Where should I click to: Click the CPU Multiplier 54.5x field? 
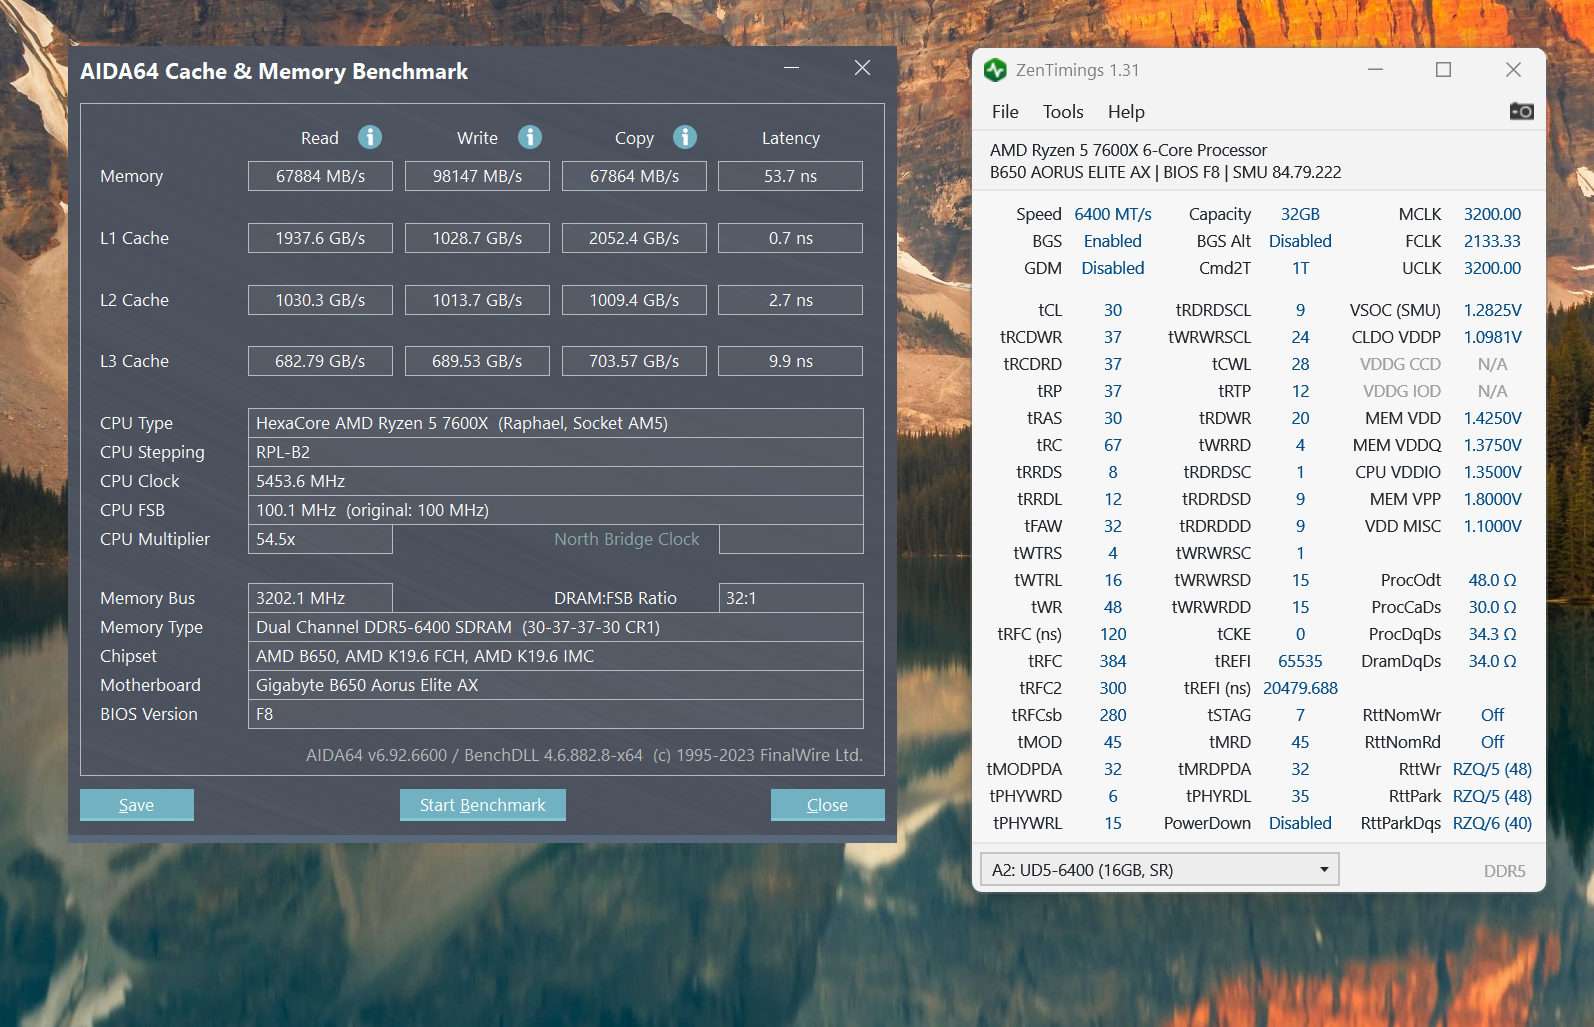[x=320, y=539]
